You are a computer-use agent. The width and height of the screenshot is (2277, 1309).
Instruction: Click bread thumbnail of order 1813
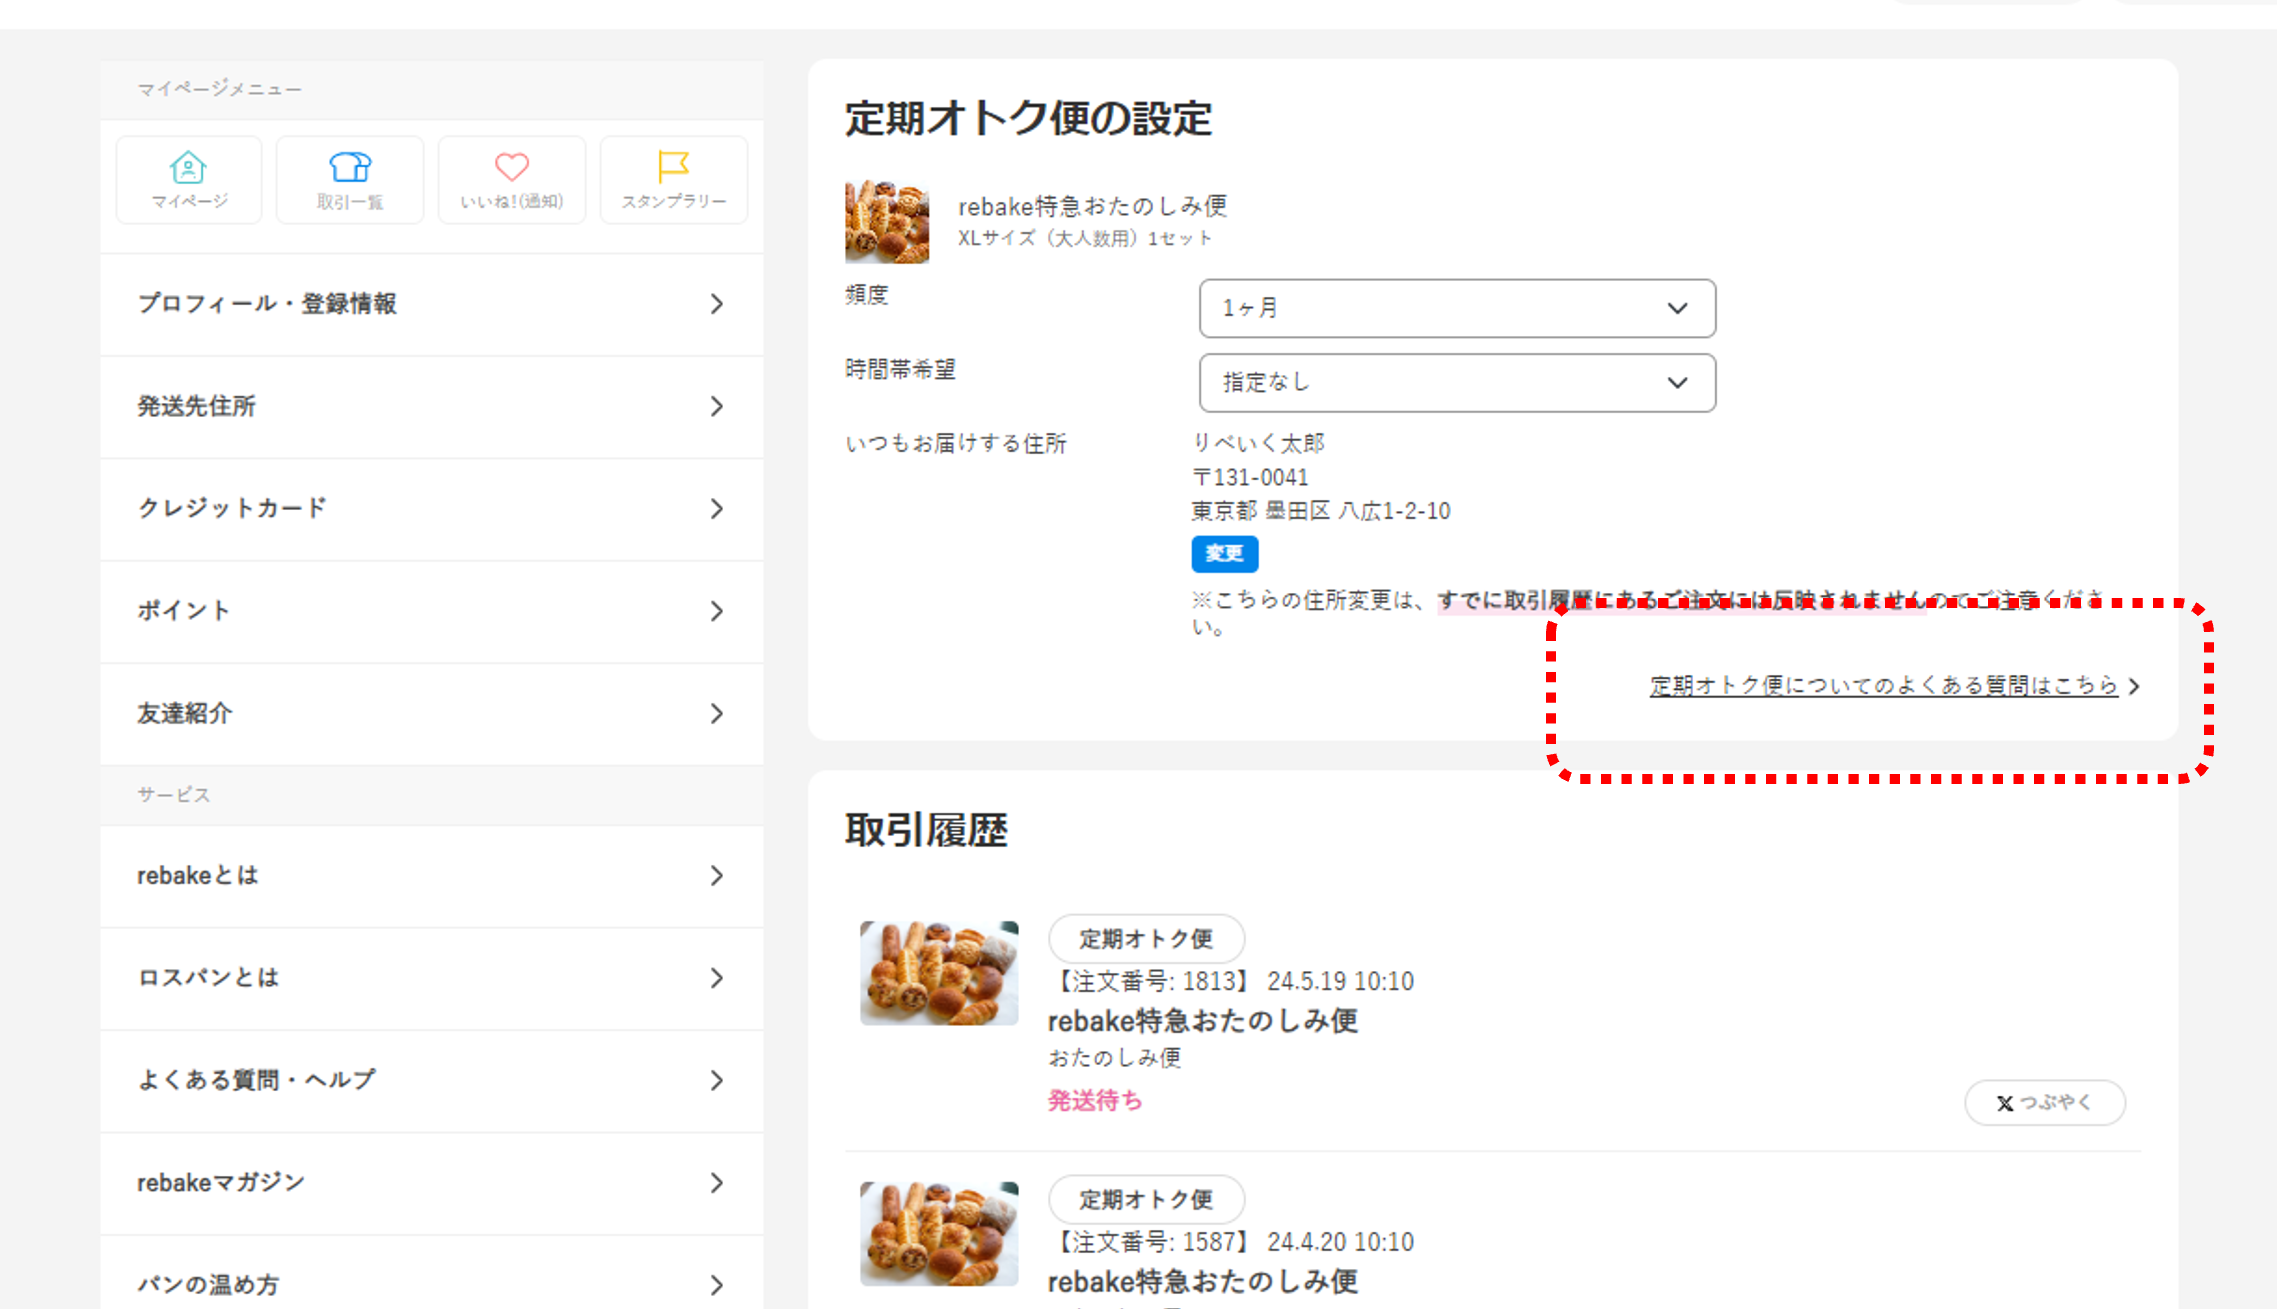click(x=939, y=973)
